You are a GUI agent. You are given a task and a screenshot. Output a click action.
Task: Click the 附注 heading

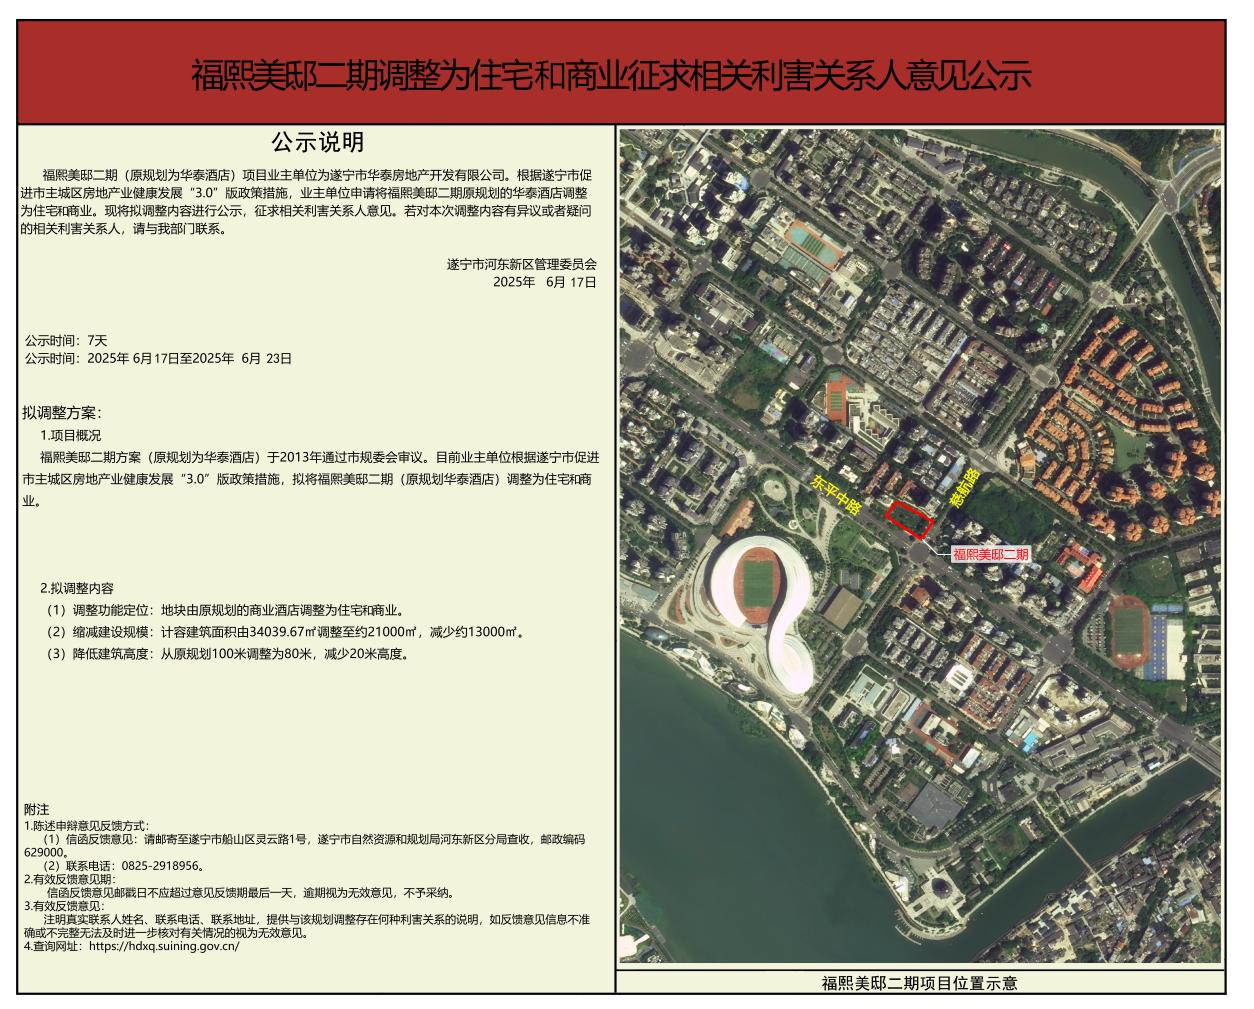(36, 809)
